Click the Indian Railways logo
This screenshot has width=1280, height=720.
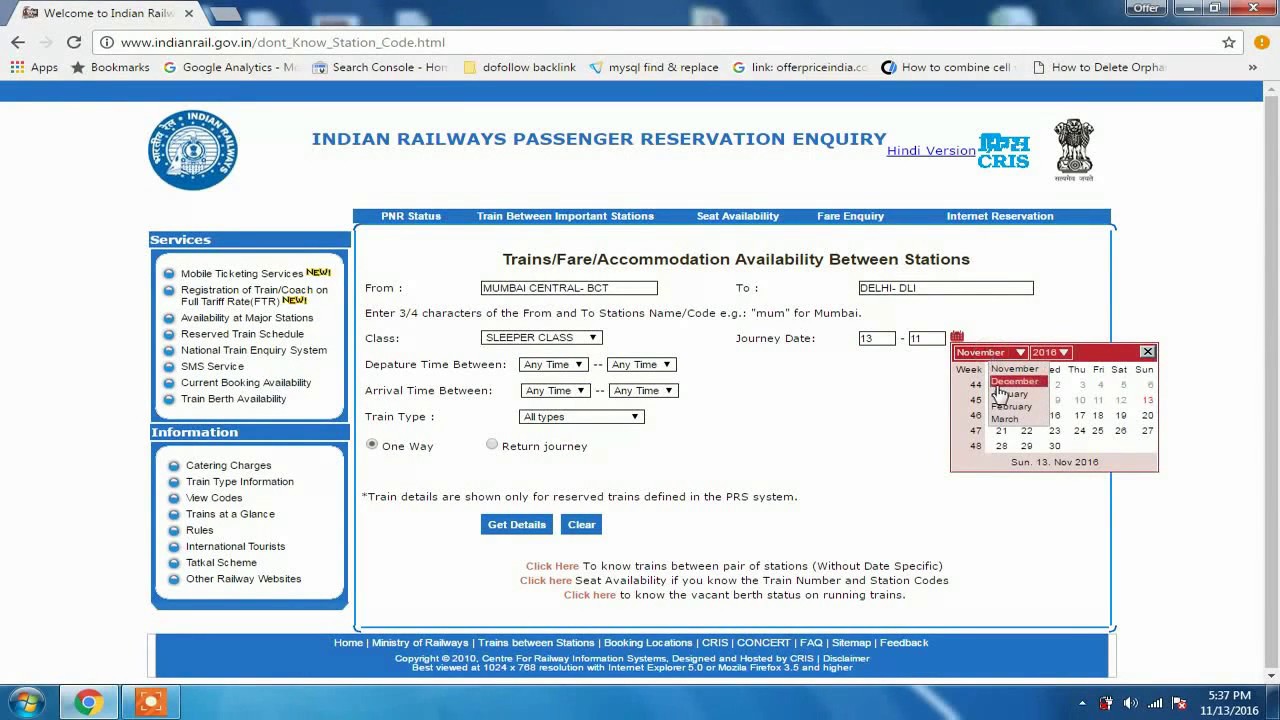click(x=193, y=150)
